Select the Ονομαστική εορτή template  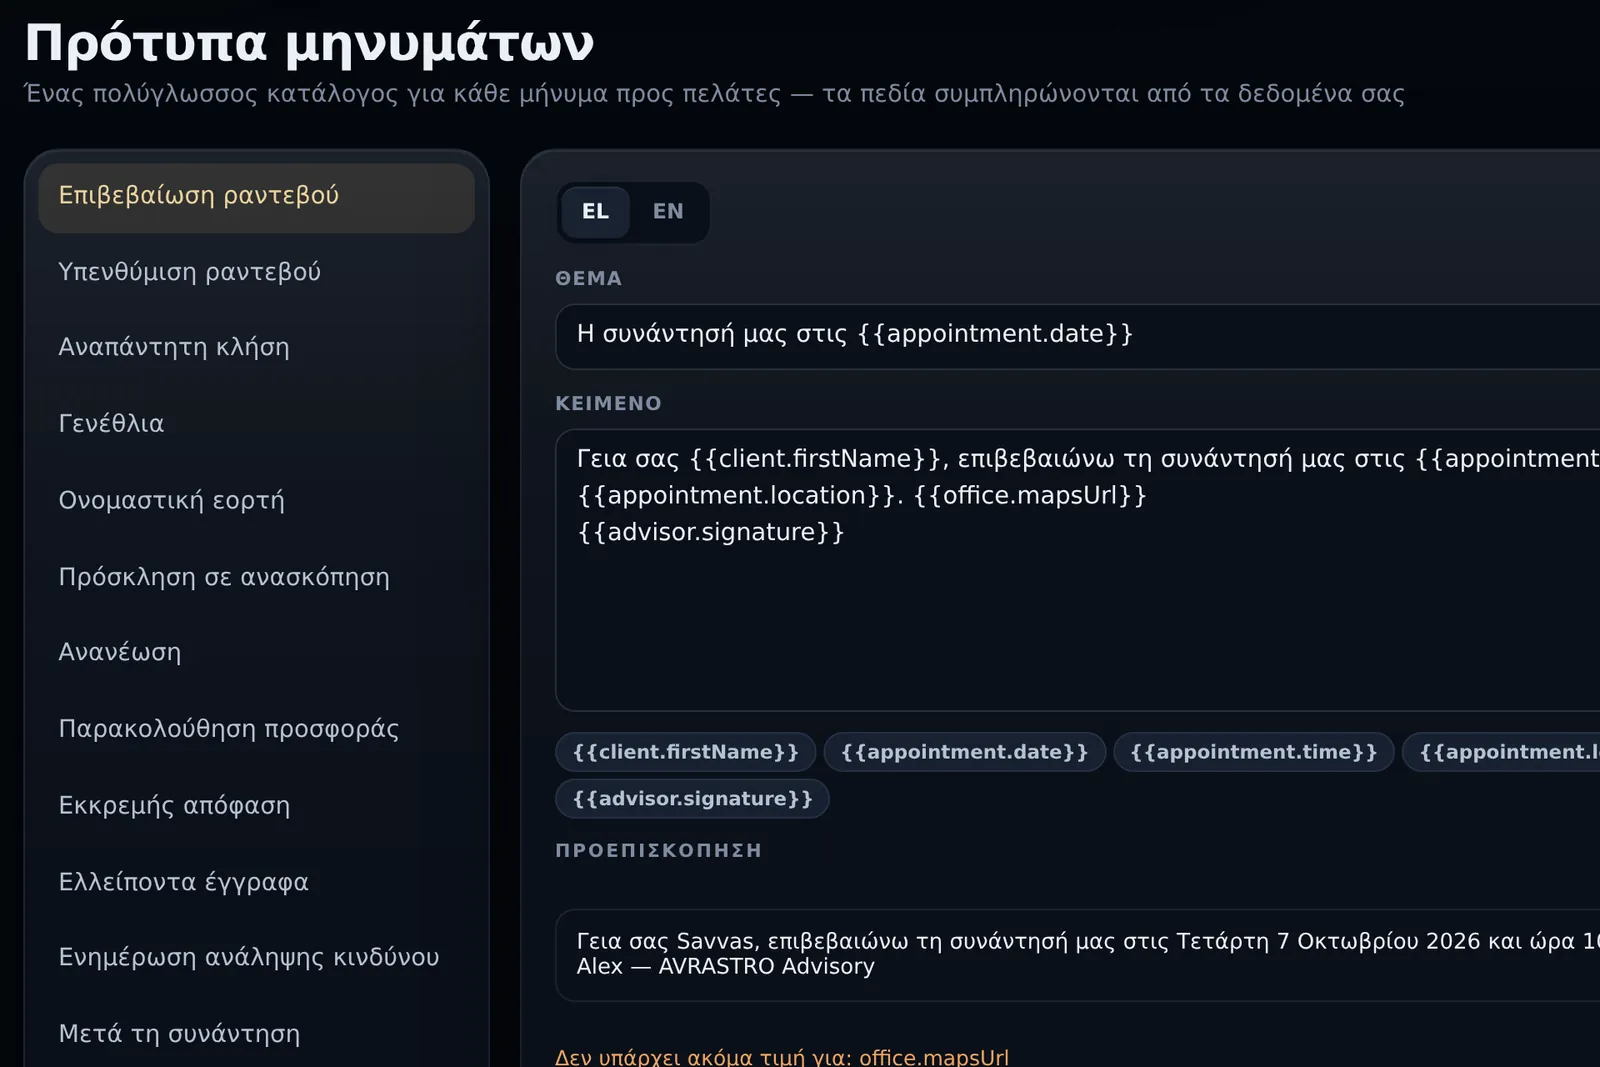click(x=256, y=501)
